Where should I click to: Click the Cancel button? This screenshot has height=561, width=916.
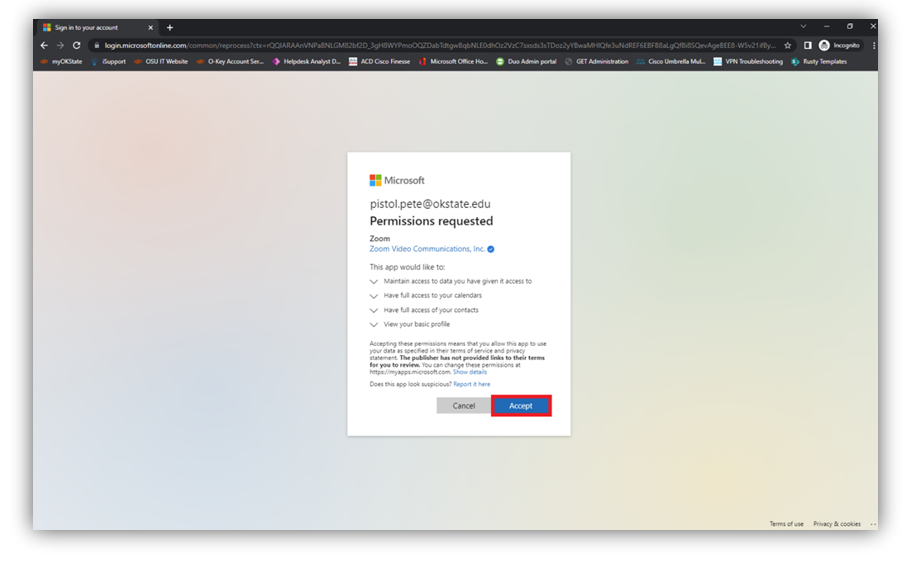(x=464, y=406)
